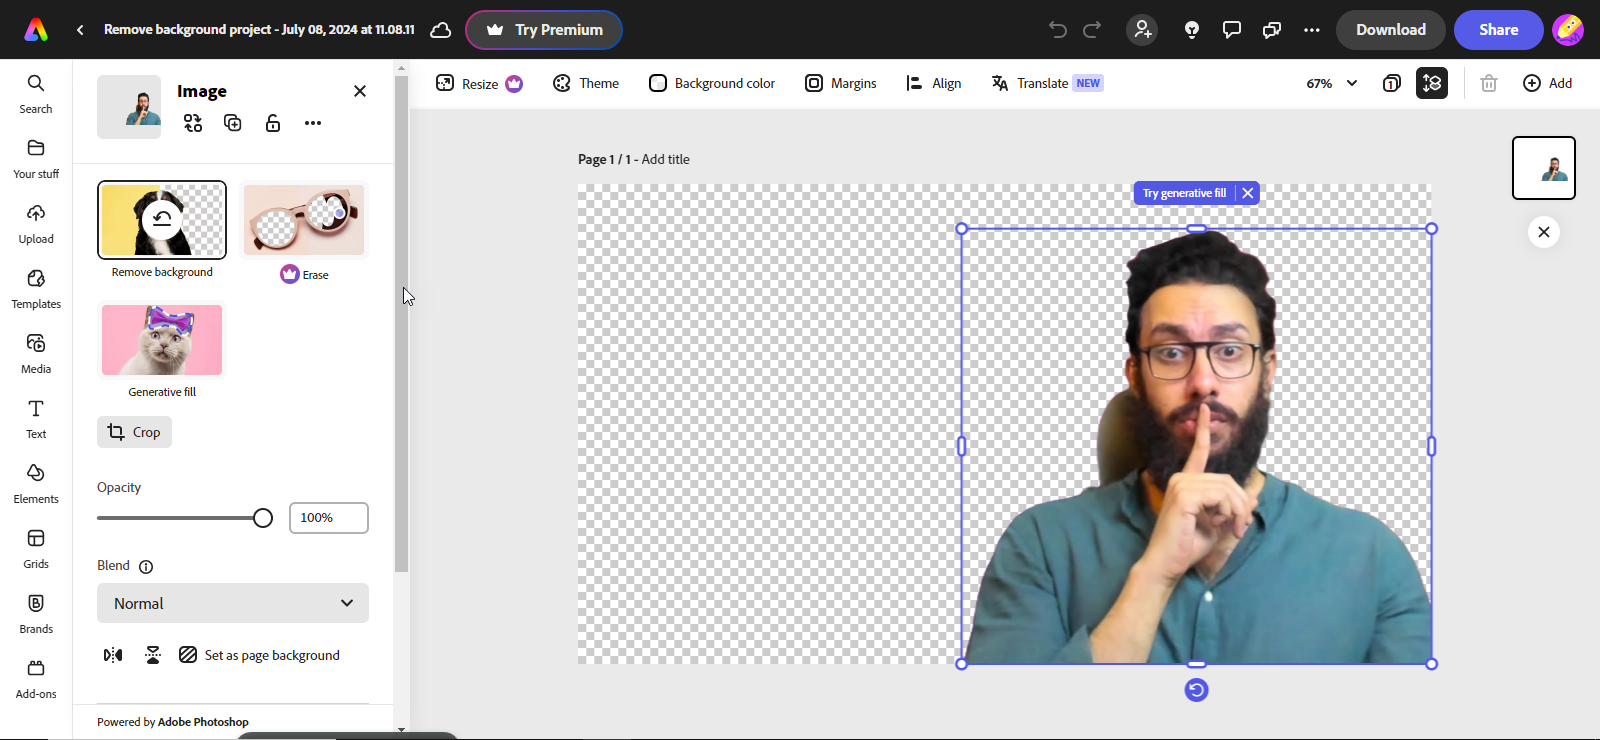Screen dimensions: 1600x740
Task: Open the Adobe Express home logo
Action: click(36, 30)
